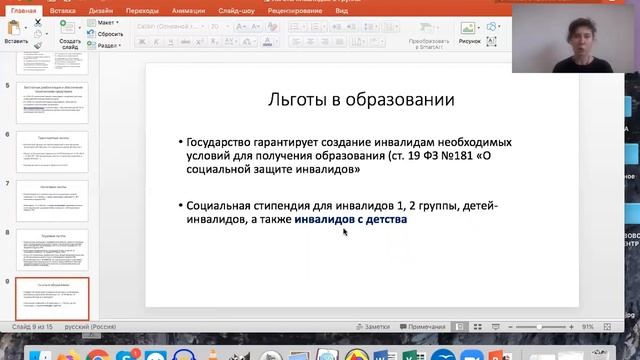Switch to the Рецензирование tab
Screen dimensions: 640x360
(295, 11)
